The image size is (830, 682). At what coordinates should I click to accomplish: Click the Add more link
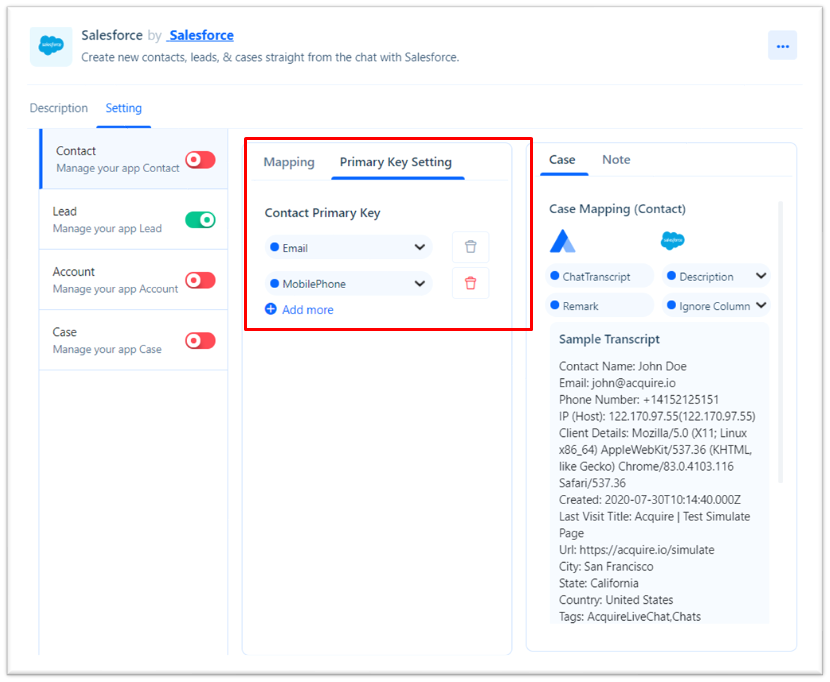[308, 310]
